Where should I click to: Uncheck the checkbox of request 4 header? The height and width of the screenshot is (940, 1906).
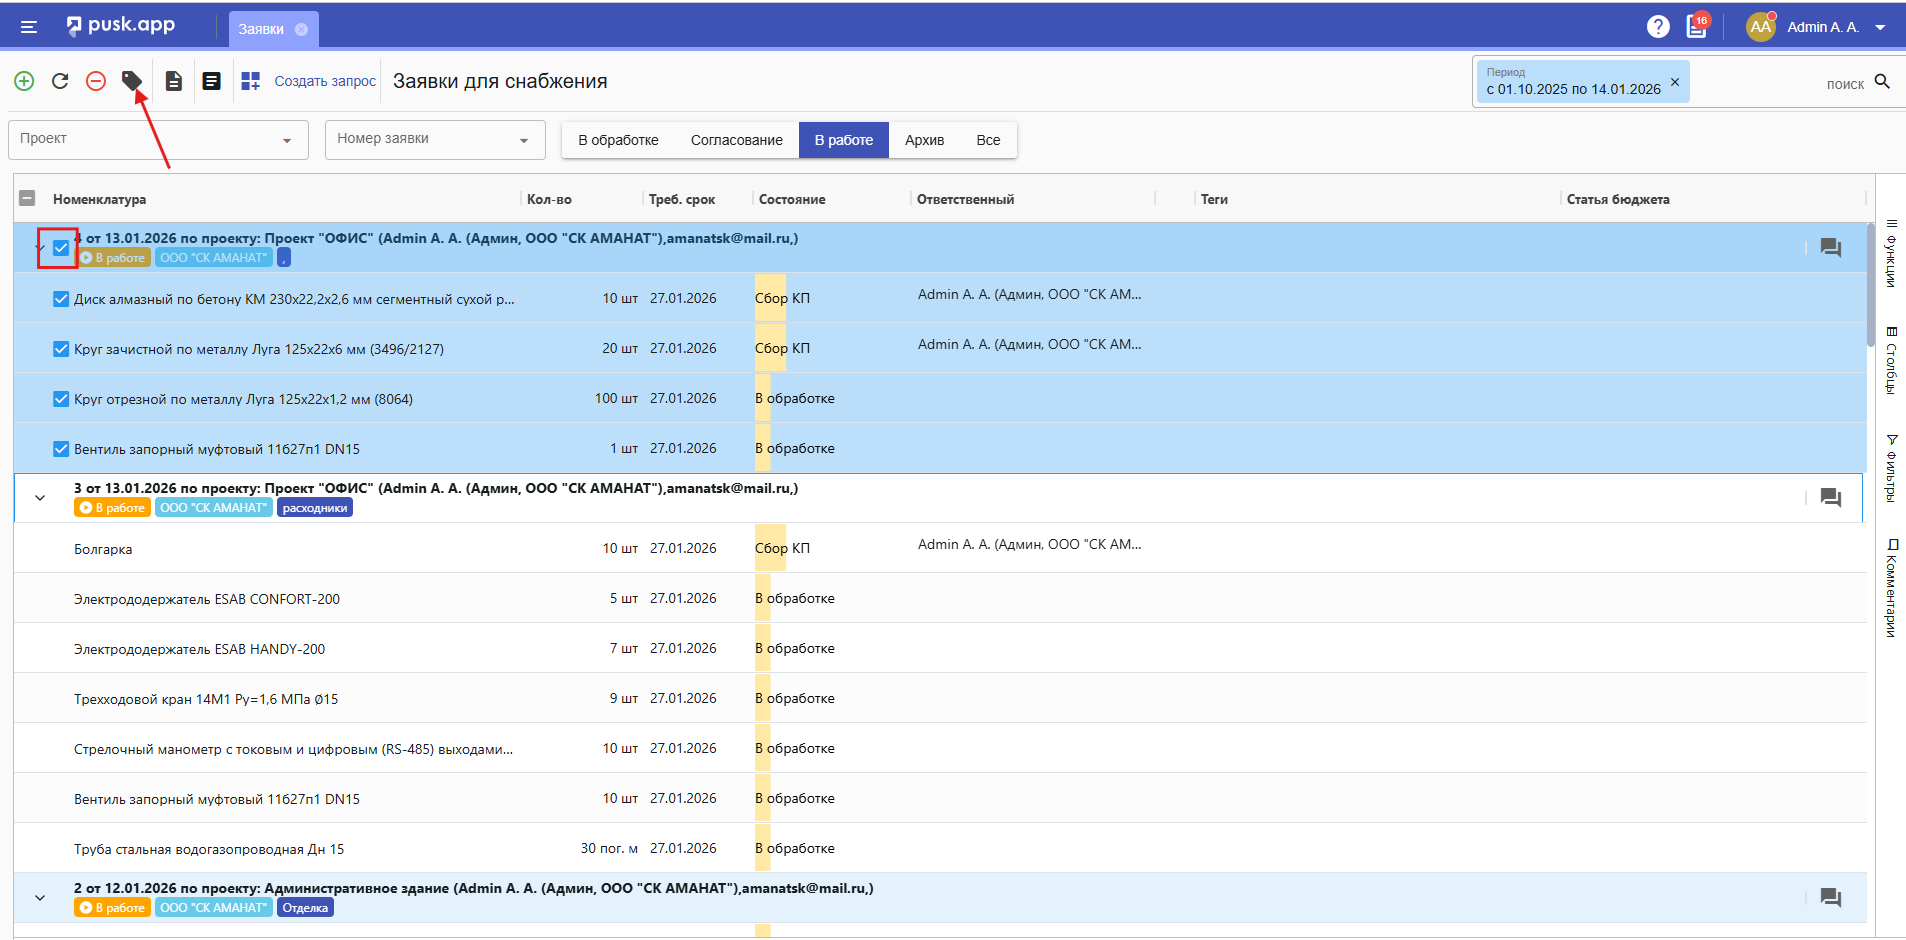point(61,248)
